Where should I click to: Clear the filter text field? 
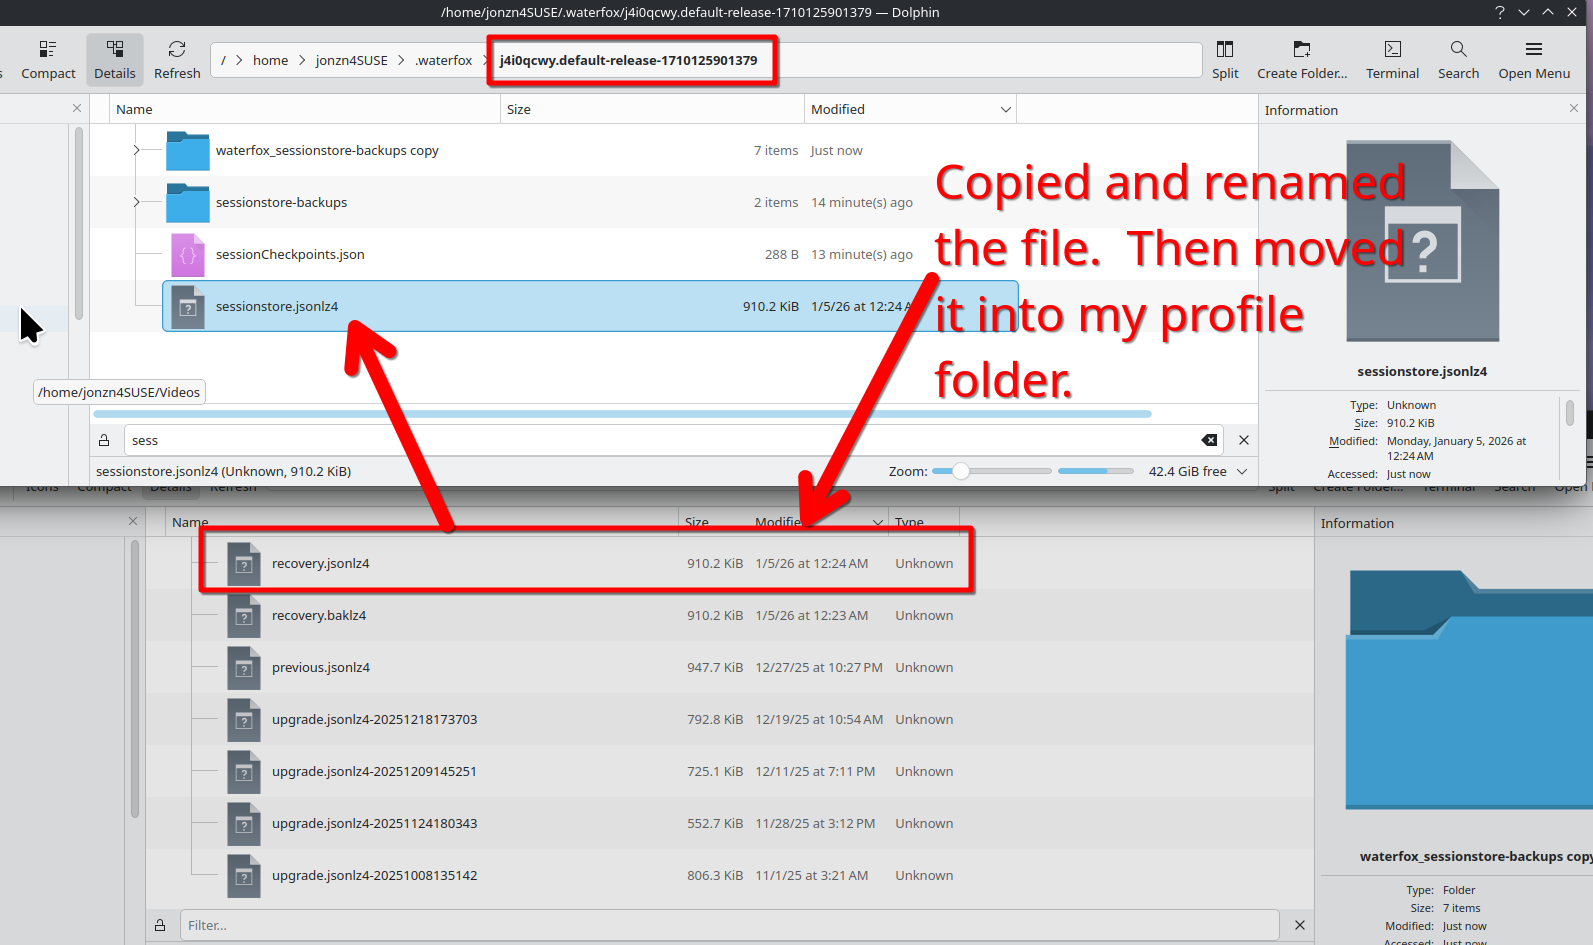(x=1209, y=440)
